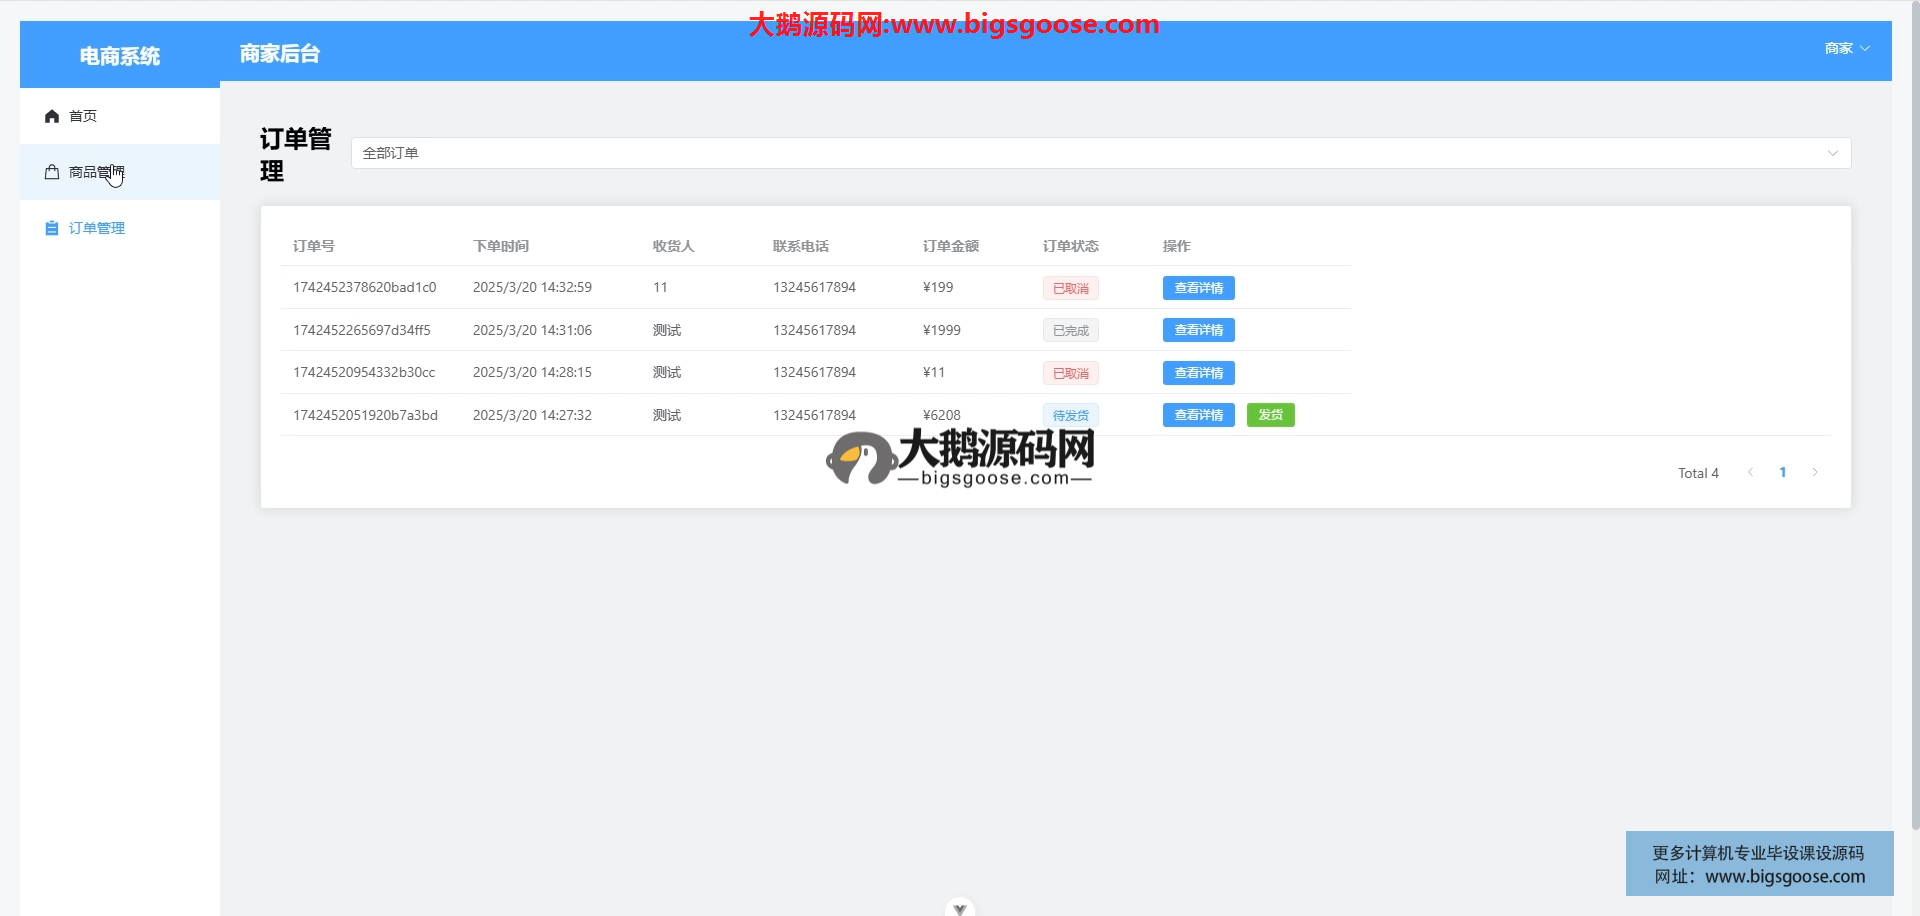Click the shopping bag product management icon

(x=52, y=172)
